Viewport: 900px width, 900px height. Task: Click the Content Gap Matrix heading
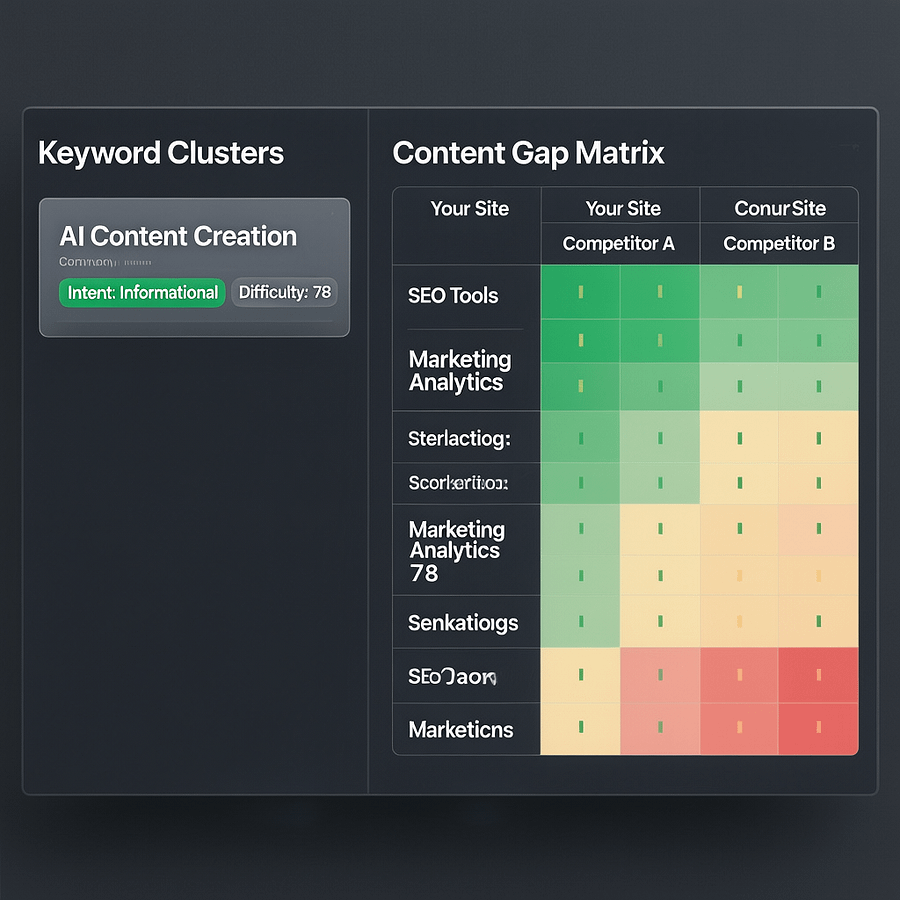click(528, 153)
